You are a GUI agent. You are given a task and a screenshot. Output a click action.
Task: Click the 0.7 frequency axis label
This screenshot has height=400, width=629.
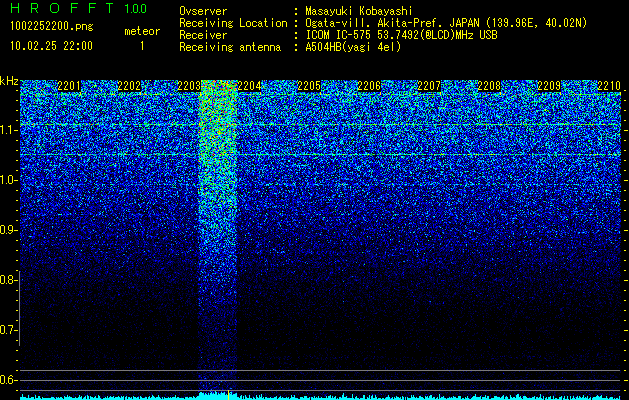[8, 330]
